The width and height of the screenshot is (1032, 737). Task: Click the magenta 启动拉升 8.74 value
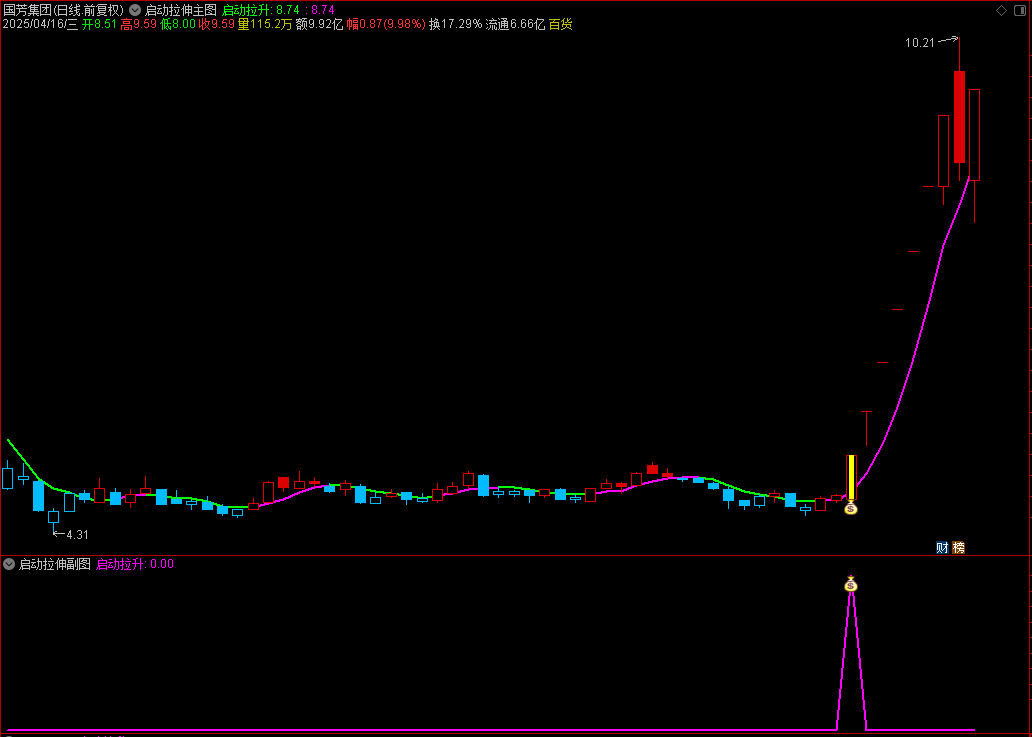(322, 10)
